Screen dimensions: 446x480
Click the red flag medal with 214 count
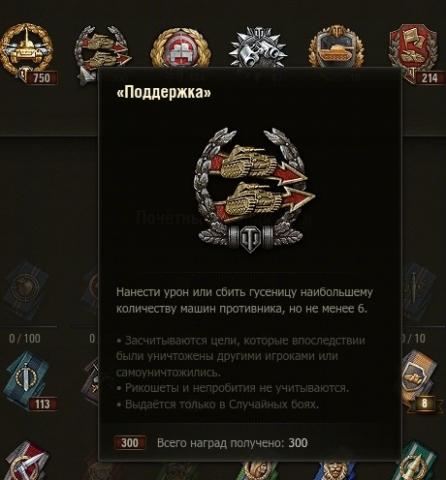pyautogui.click(x=413, y=50)
